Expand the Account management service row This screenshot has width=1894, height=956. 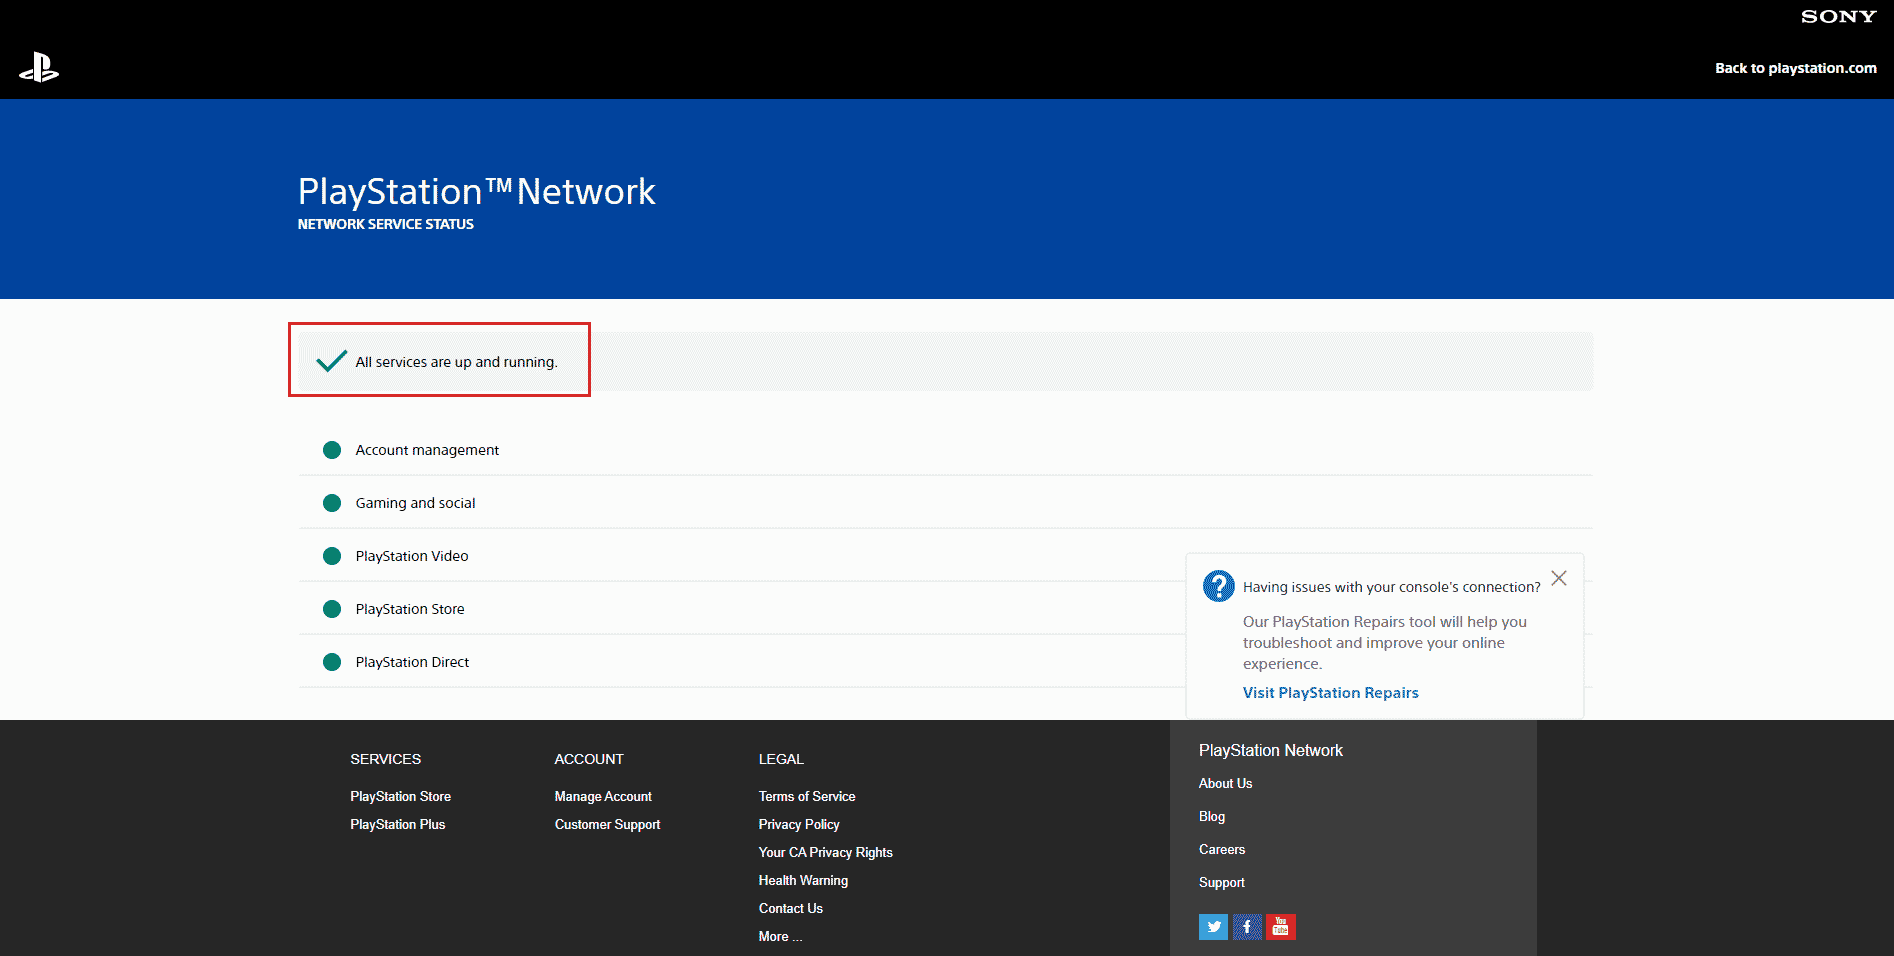coord(426,450)
